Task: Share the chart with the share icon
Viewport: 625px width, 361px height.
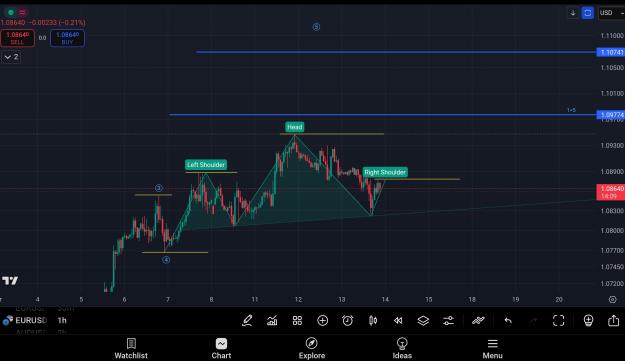Action: point(614,320)
